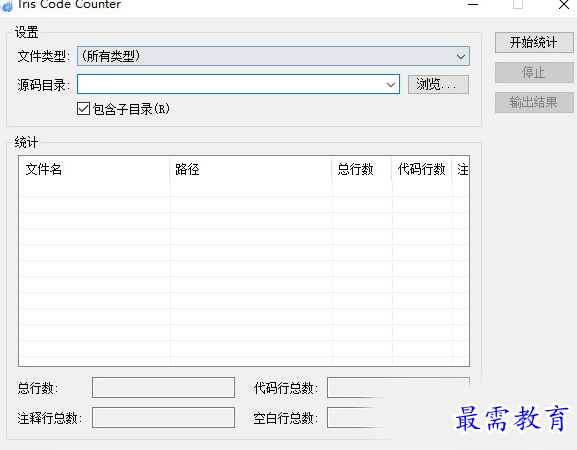This screenshot has width=577, height=450.
Task: Click the 文件类型: label
Action: point(43,56)
